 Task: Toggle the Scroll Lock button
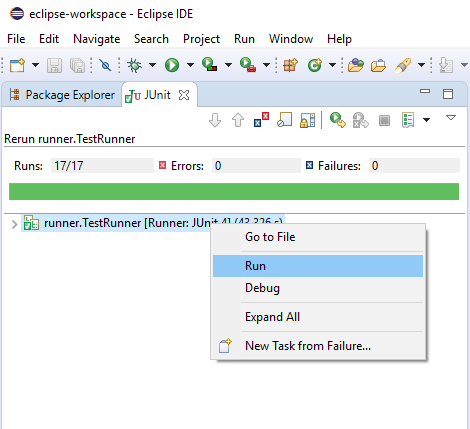click(x=307, y=120)
